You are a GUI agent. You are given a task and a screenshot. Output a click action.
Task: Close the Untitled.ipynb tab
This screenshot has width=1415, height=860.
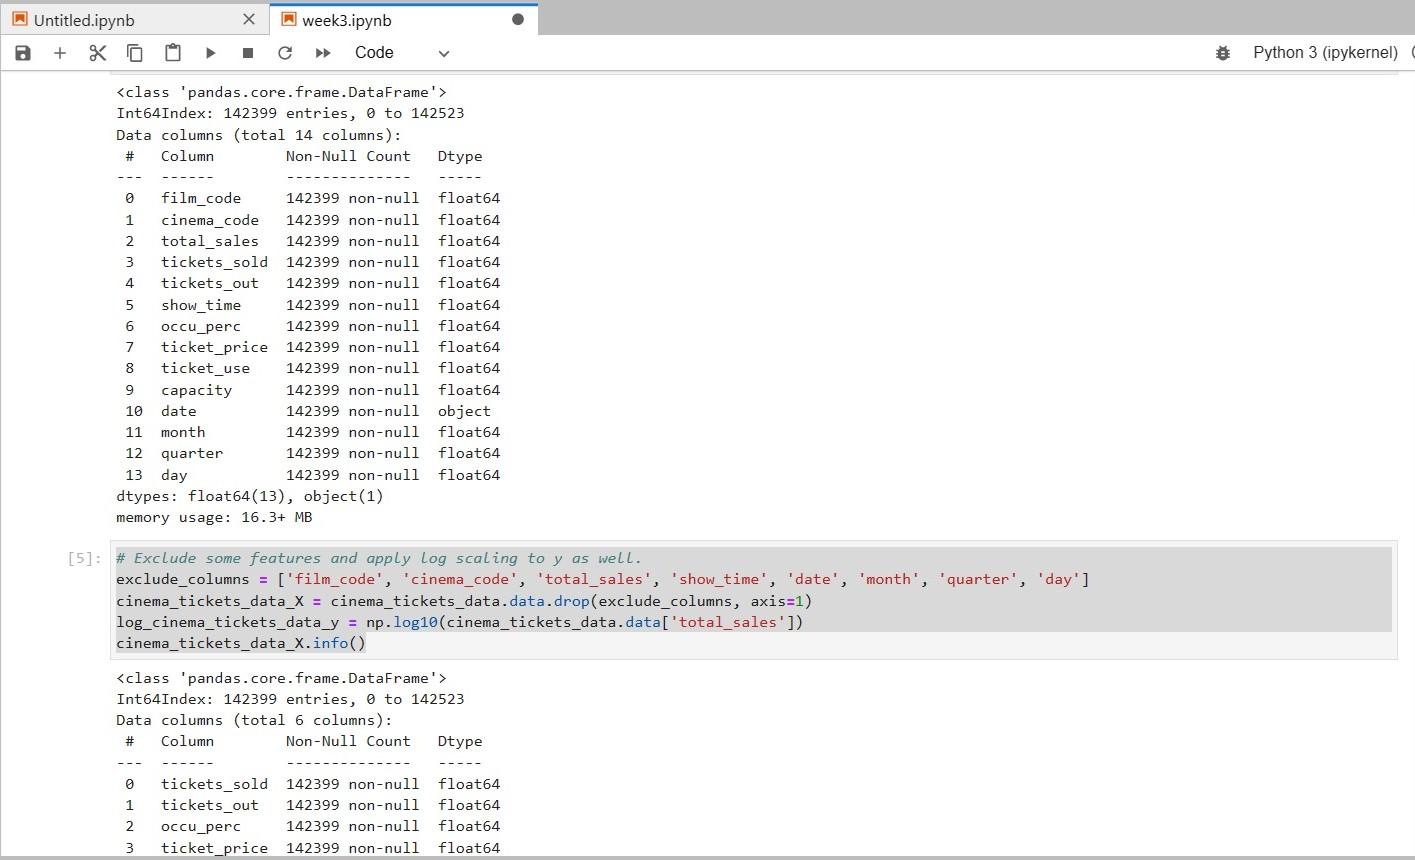point(249,19)
